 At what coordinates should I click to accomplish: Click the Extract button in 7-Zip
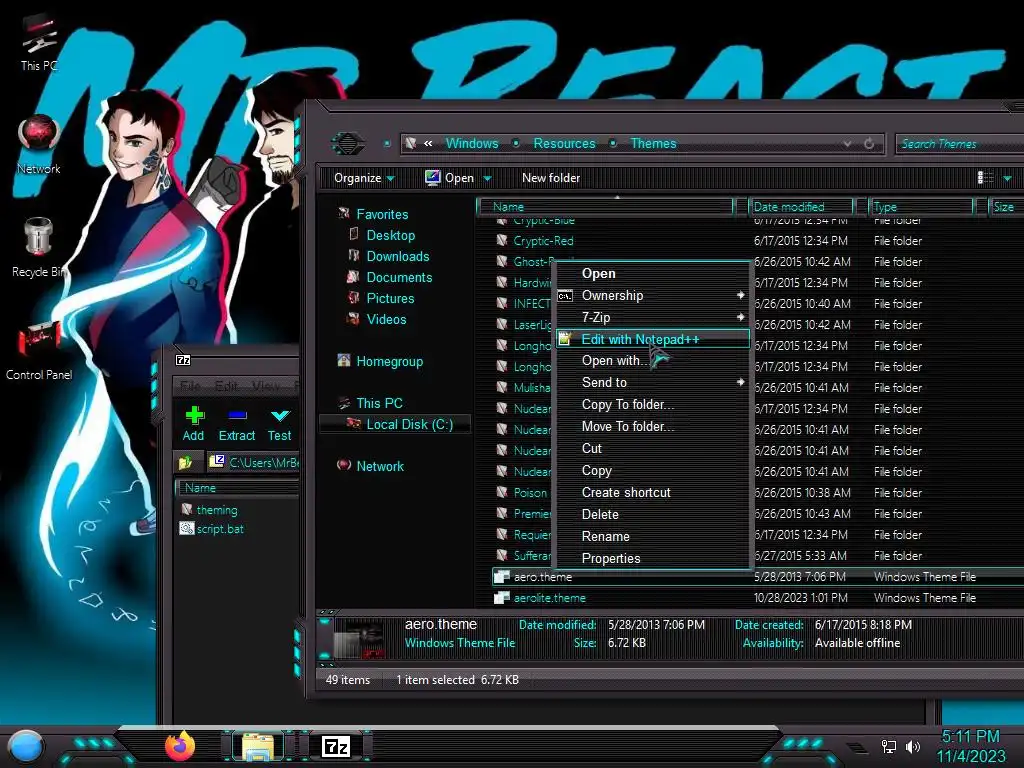pyautogui.click(x=236, y=424)
